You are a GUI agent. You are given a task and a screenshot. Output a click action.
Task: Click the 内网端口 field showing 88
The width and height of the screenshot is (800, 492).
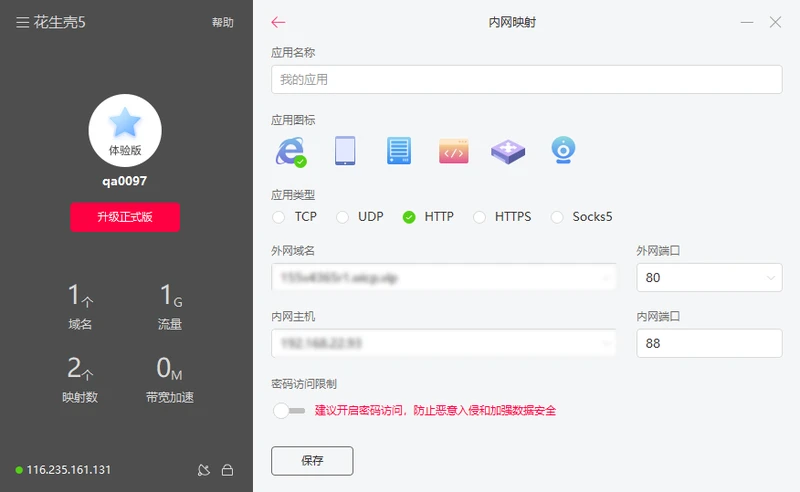(x=709, y=343)
